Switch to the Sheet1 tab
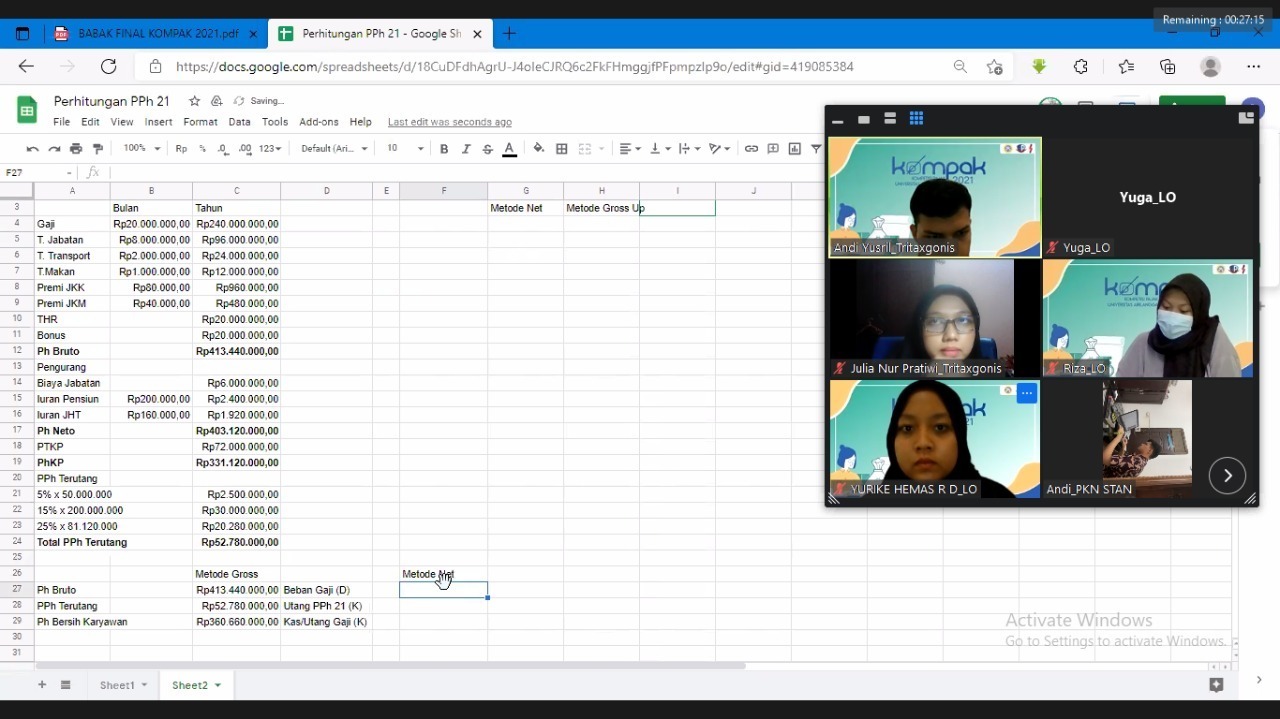This screenshot has height=719, width=1280. 117,685
